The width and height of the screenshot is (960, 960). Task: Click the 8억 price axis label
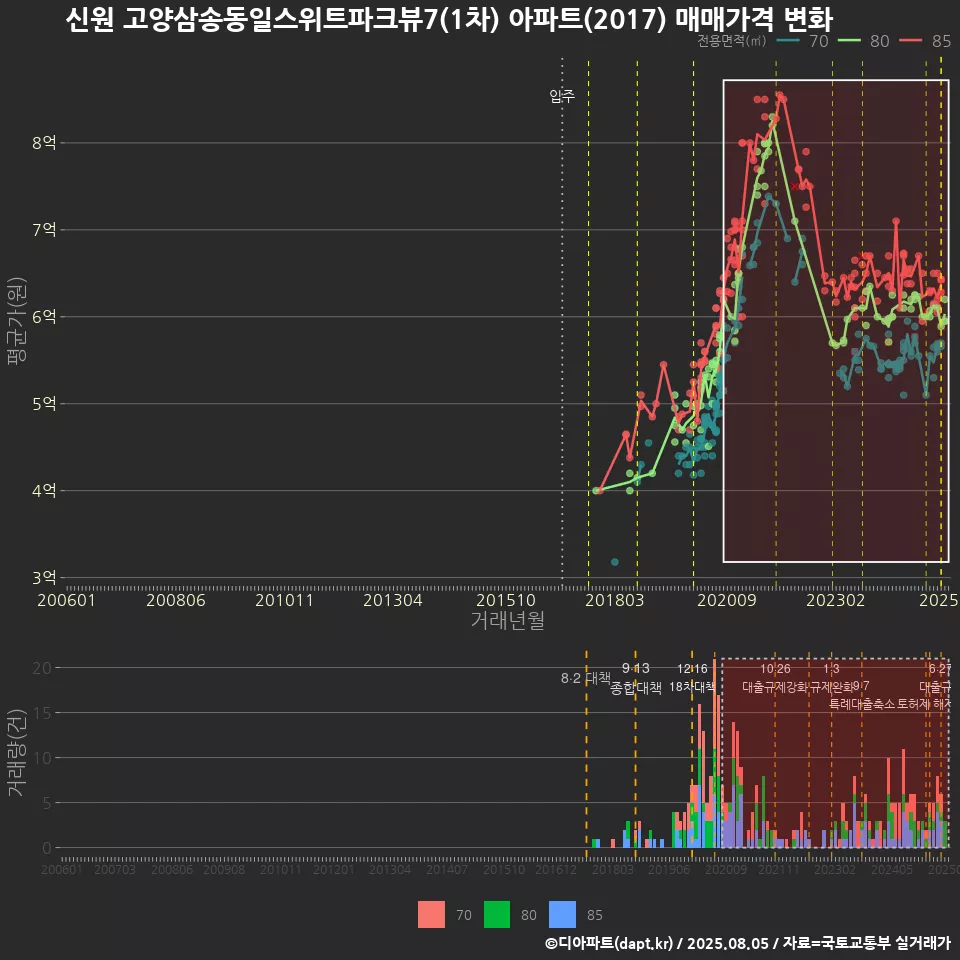tap(44, 143)
